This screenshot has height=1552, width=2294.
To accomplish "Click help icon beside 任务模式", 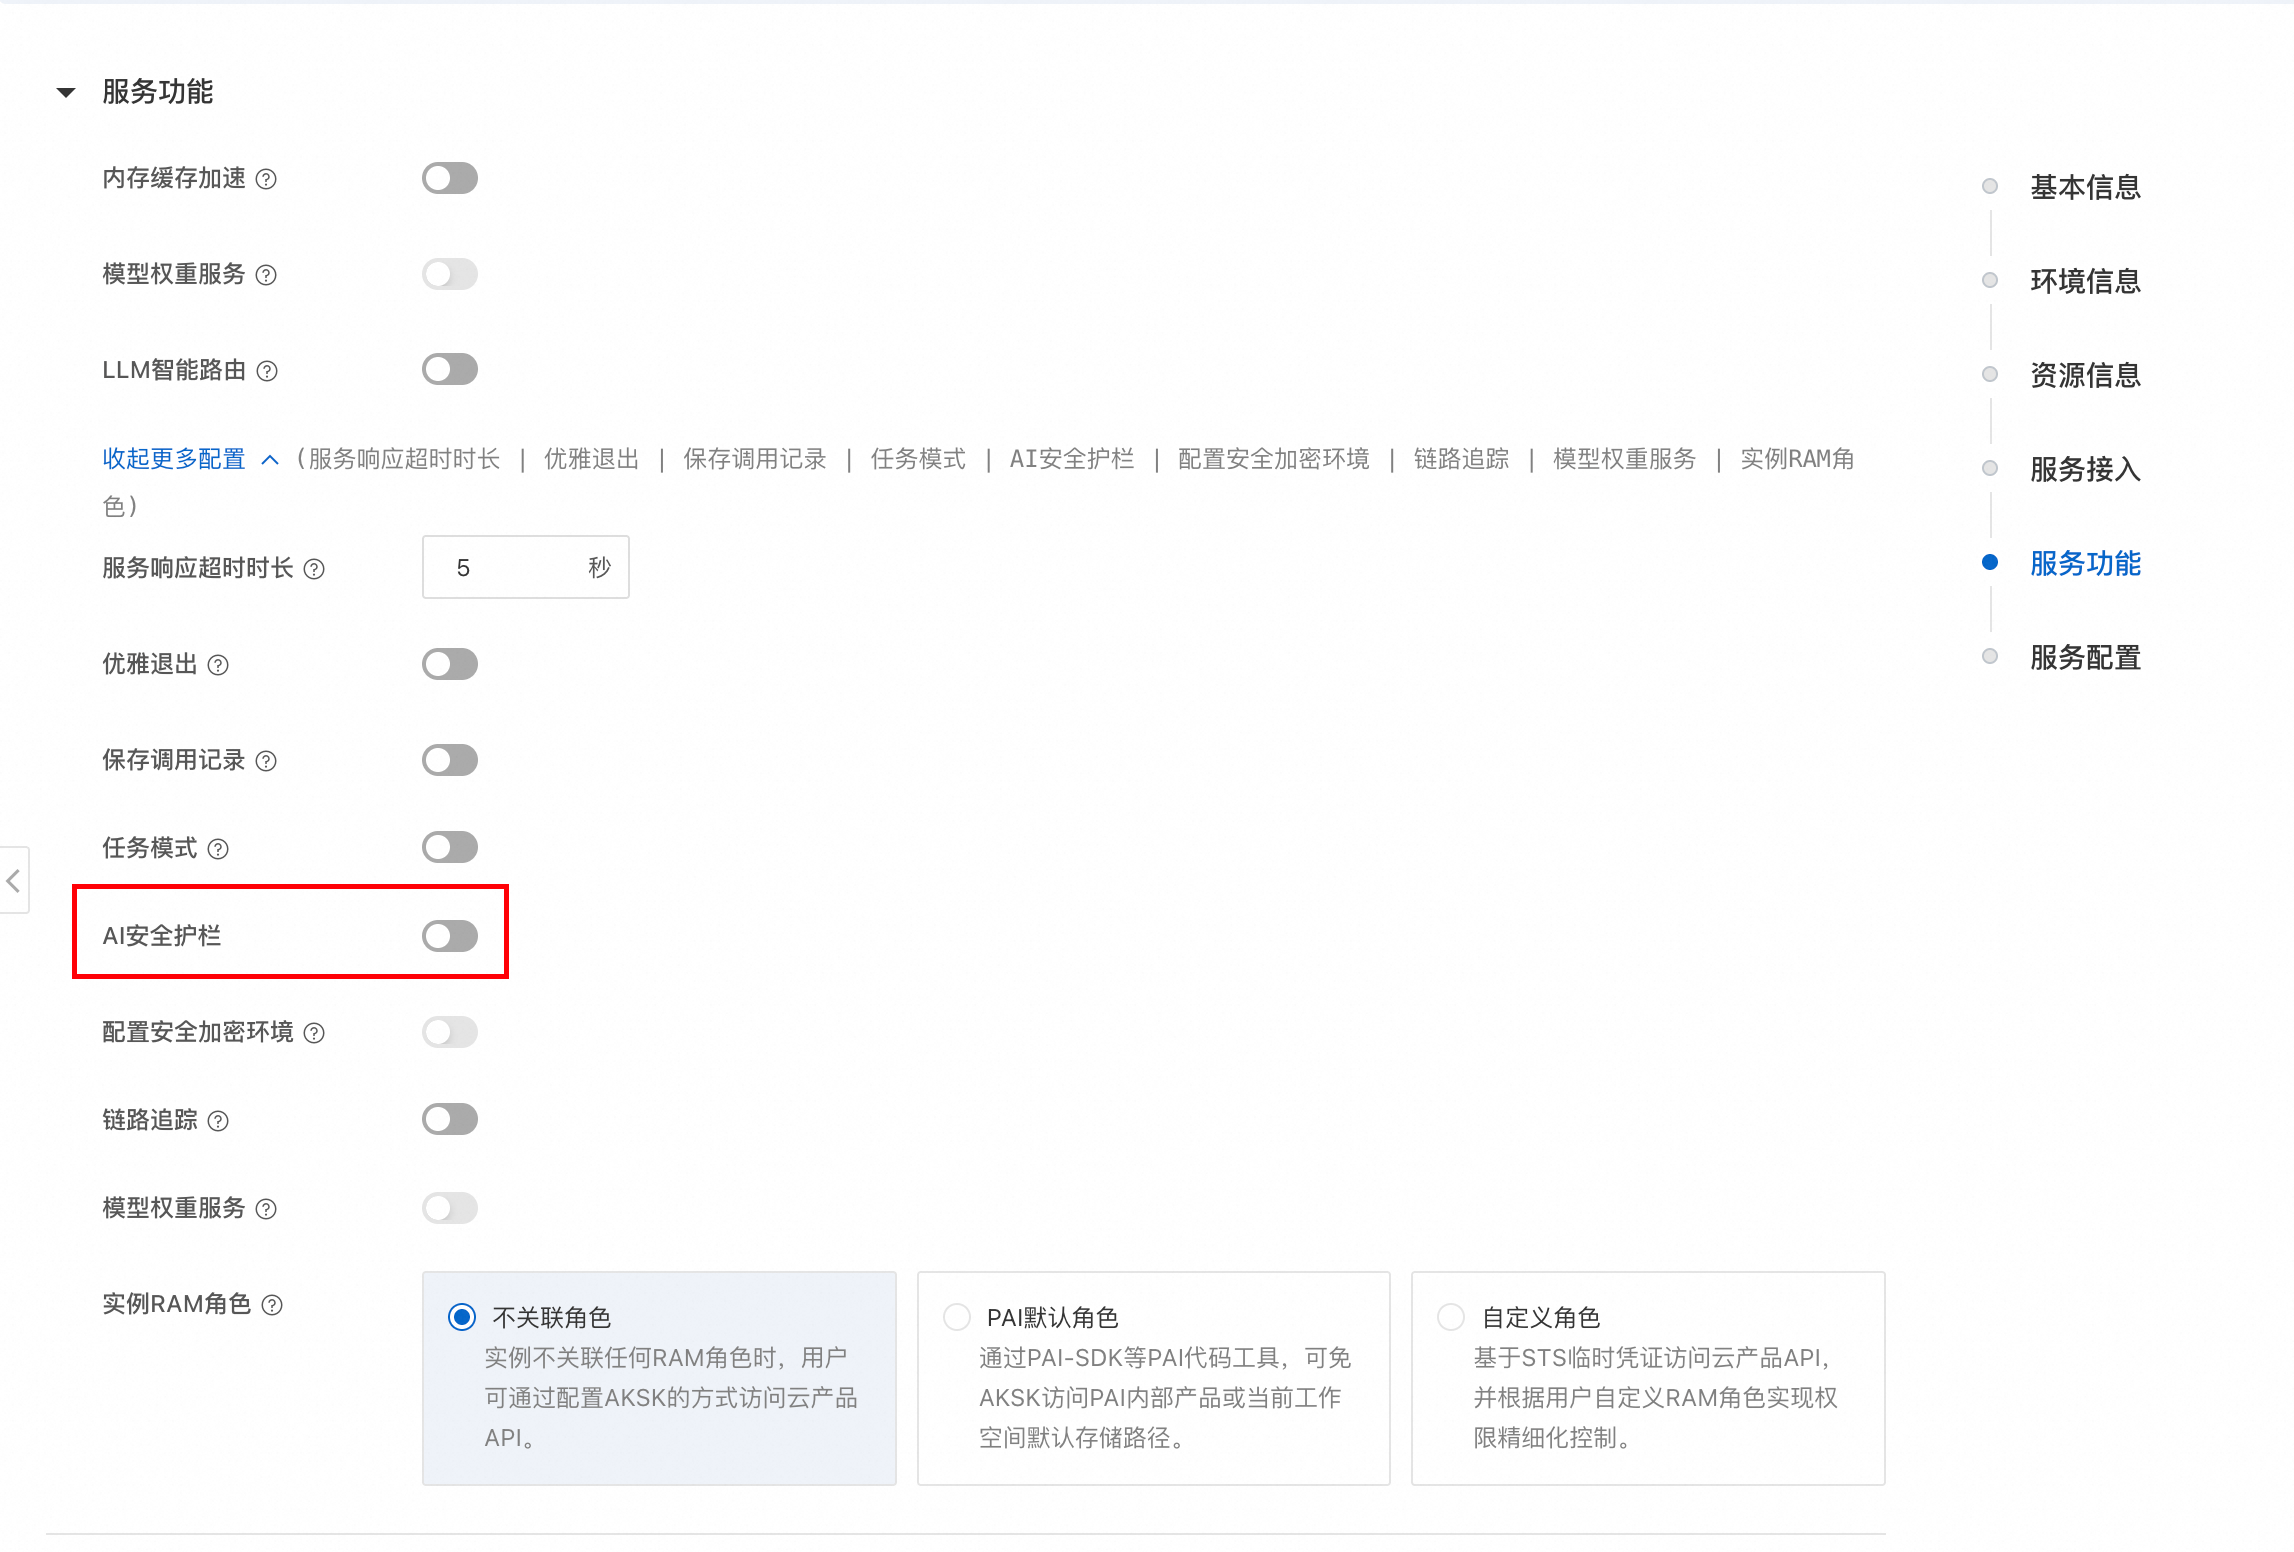I will 218,849.
